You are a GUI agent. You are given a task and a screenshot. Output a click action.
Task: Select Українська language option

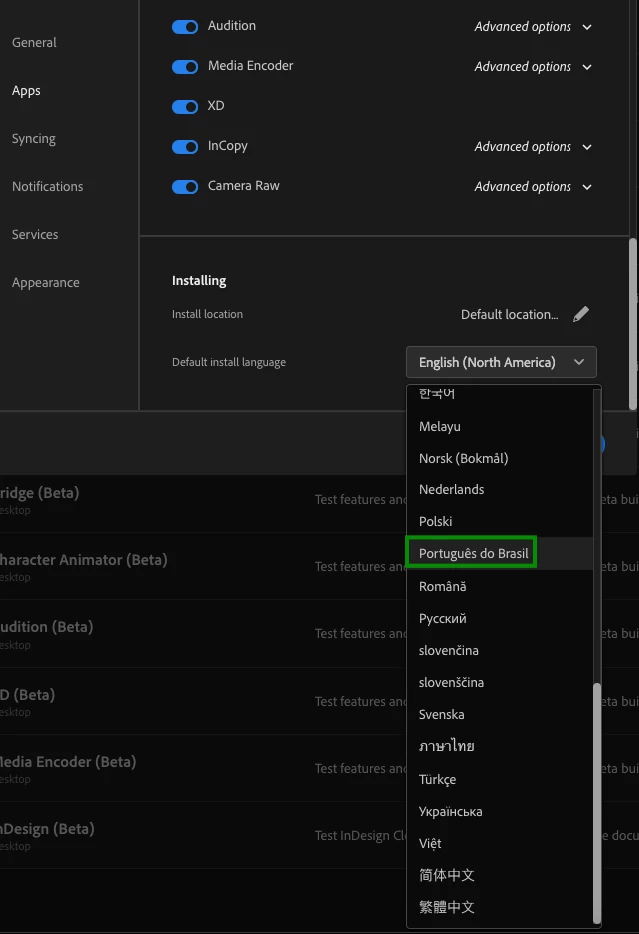(500, 811)
